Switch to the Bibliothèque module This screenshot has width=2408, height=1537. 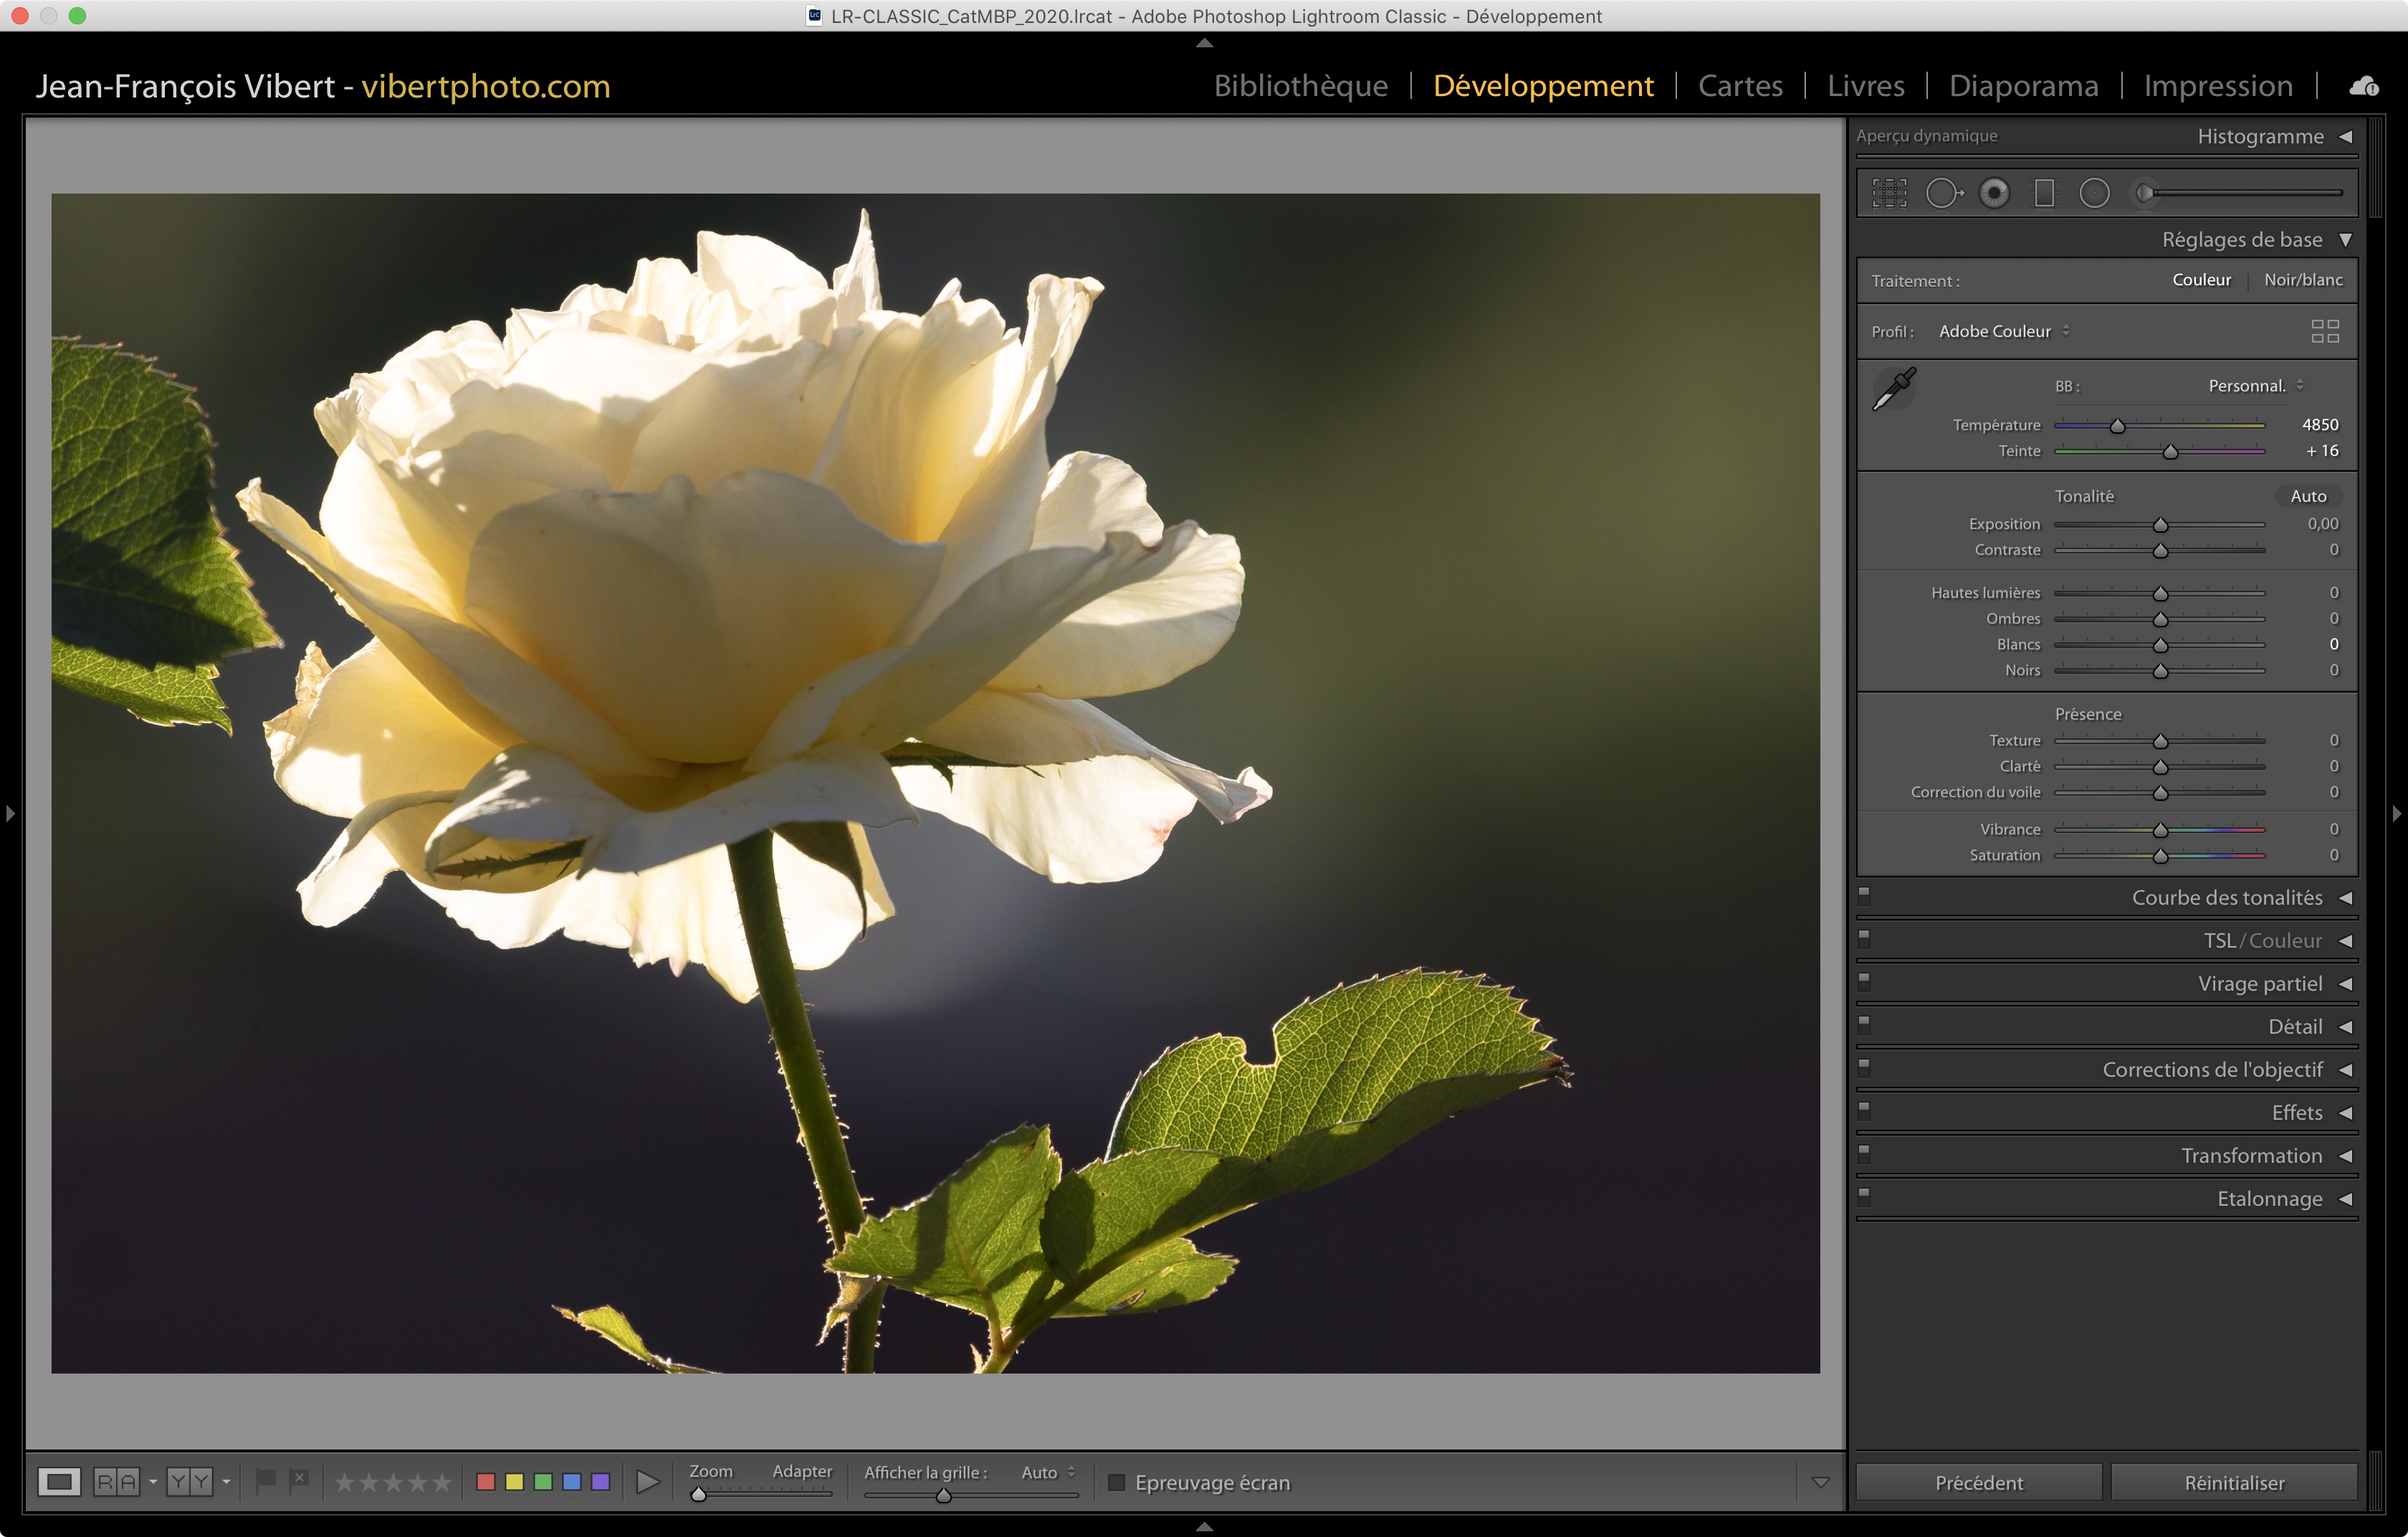point(1300,86)
